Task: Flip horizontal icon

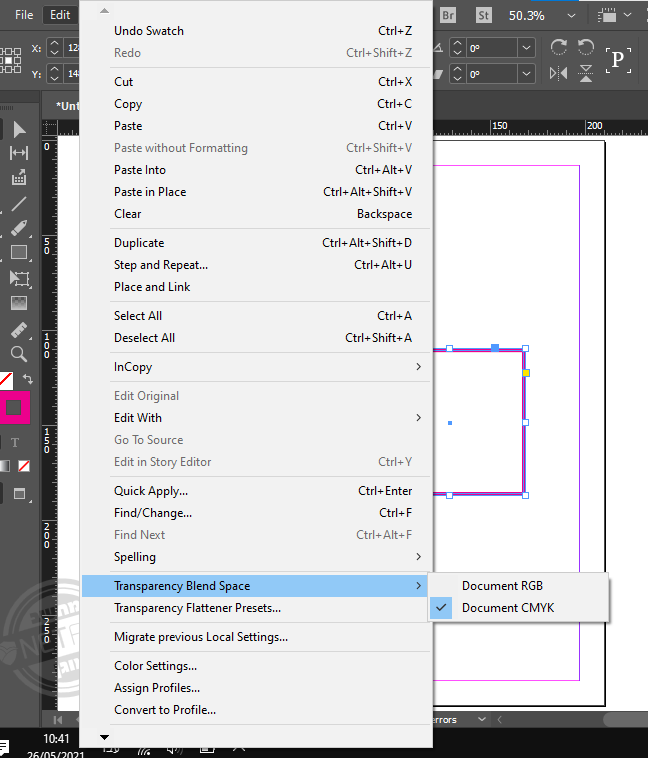Action: [559, 73]
